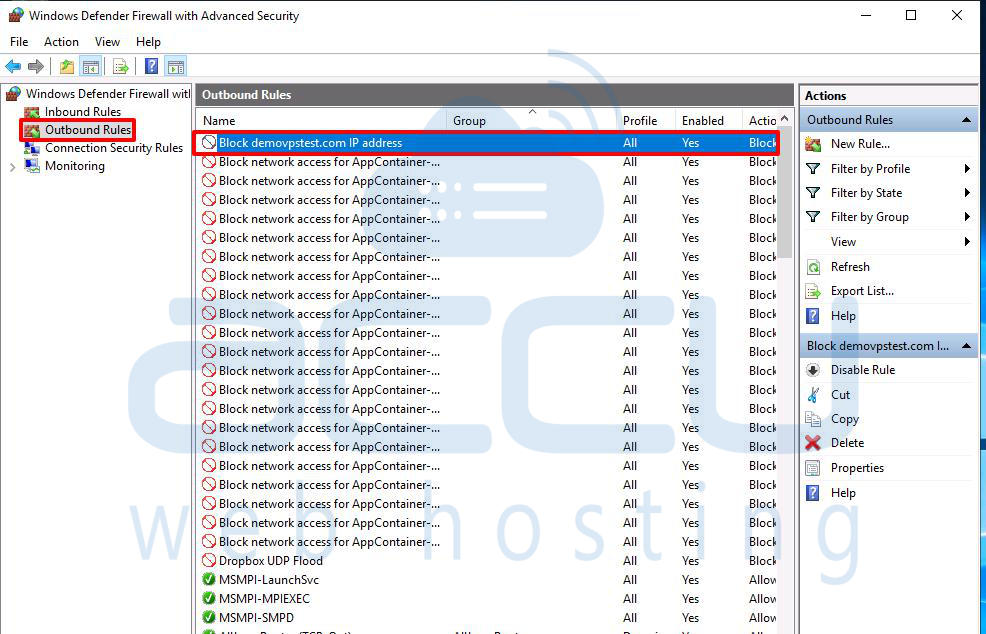Click the blue Help toolbar icon
Image resolution: width=986 pixels, height=634 pixels.
(151, 67)
